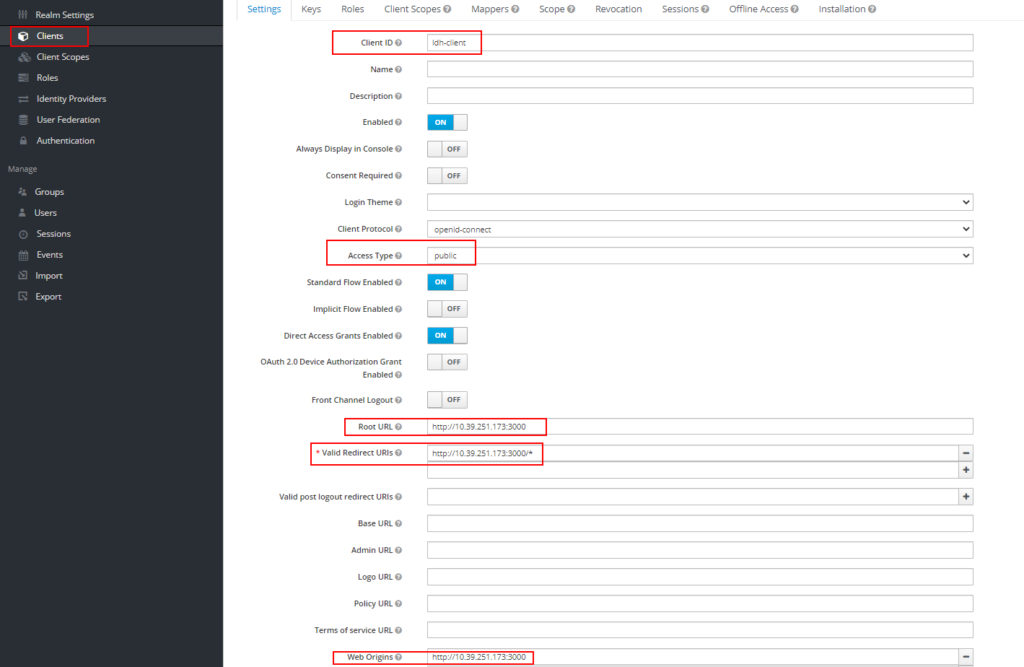
Task: Select Users under Manage
Action: pyautogui.click(x=46, y=212)
